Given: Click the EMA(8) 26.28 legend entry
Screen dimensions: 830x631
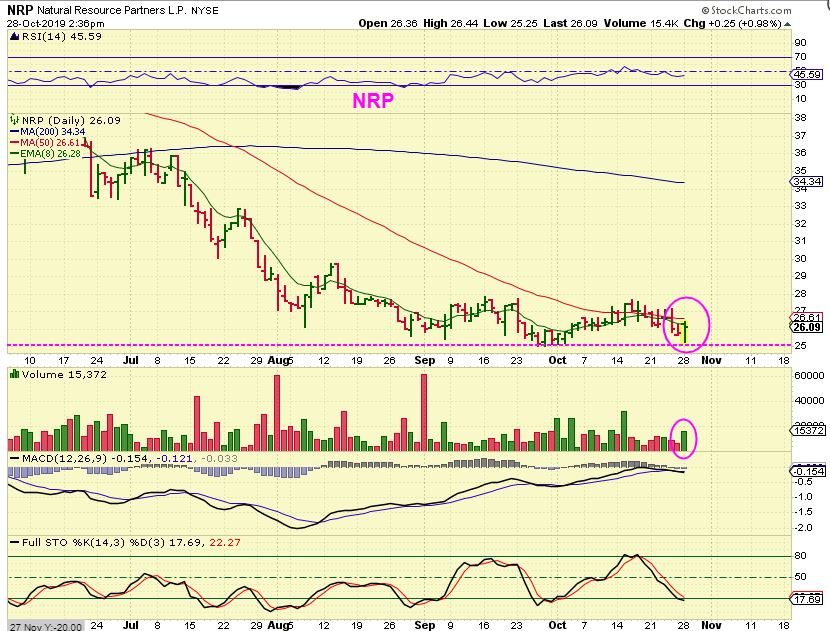Looking at the screenshot, I should pyautogui.click(x=46, y=154).
